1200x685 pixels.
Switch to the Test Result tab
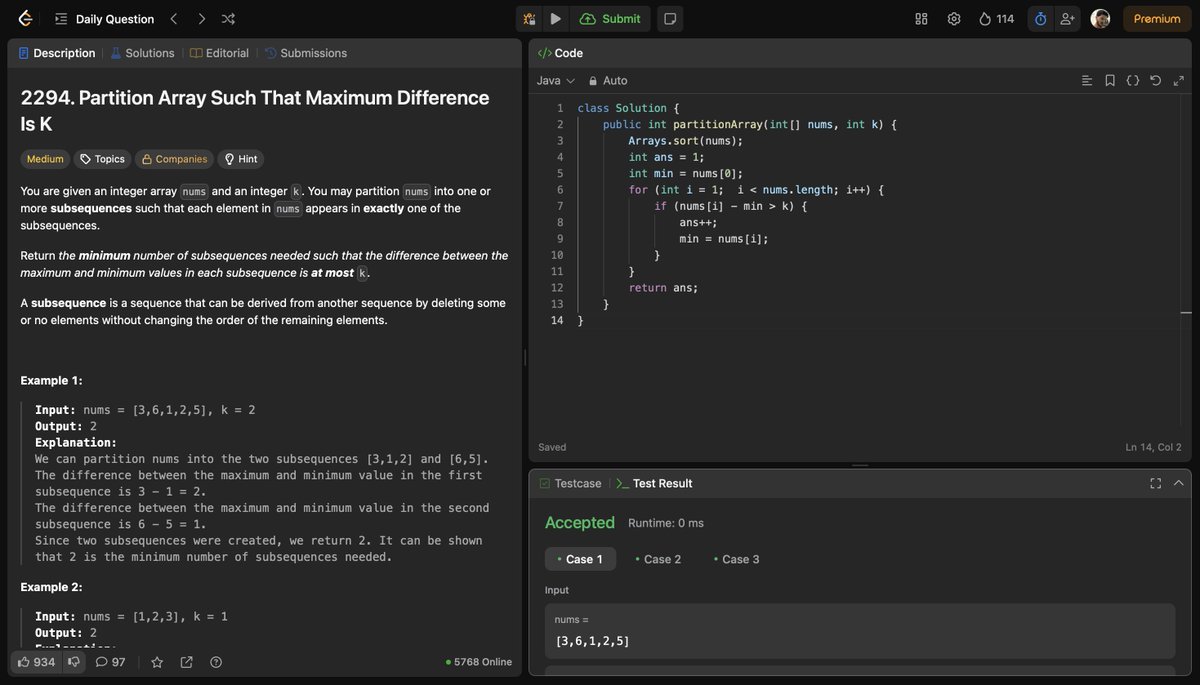point(654,483)
